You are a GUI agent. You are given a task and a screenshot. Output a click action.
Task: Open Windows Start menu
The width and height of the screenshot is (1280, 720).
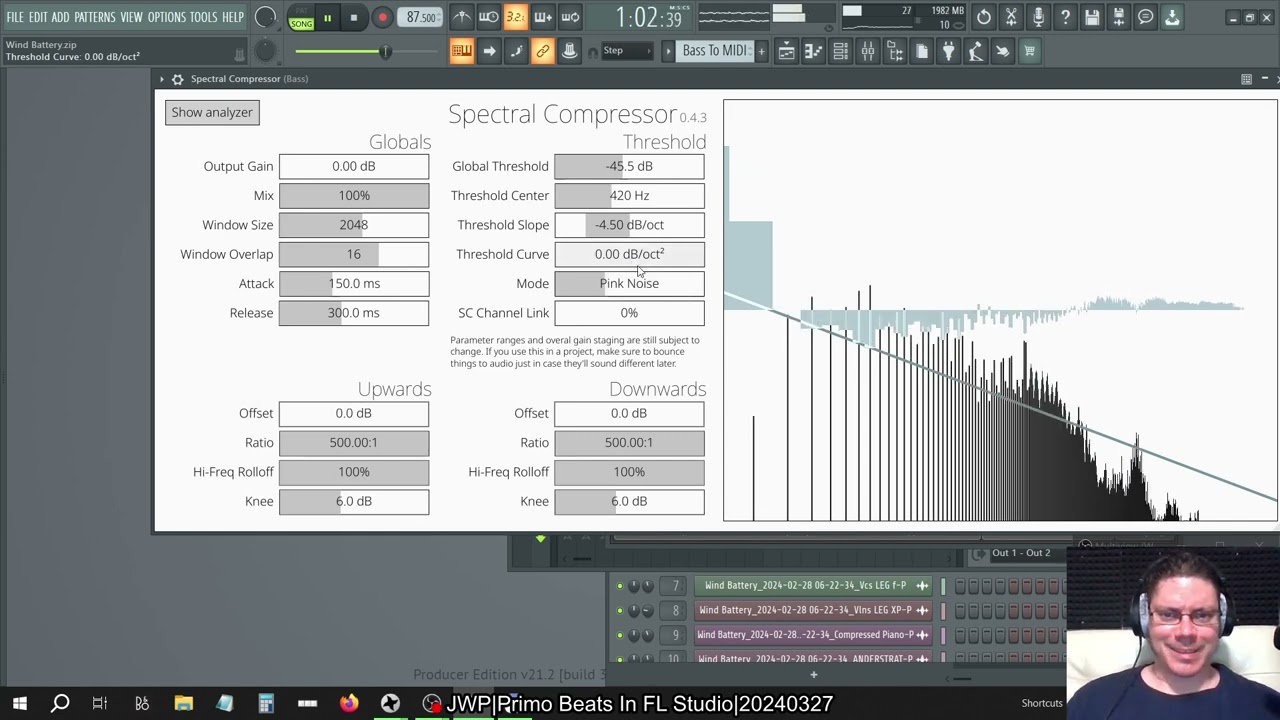click(20, 704)
